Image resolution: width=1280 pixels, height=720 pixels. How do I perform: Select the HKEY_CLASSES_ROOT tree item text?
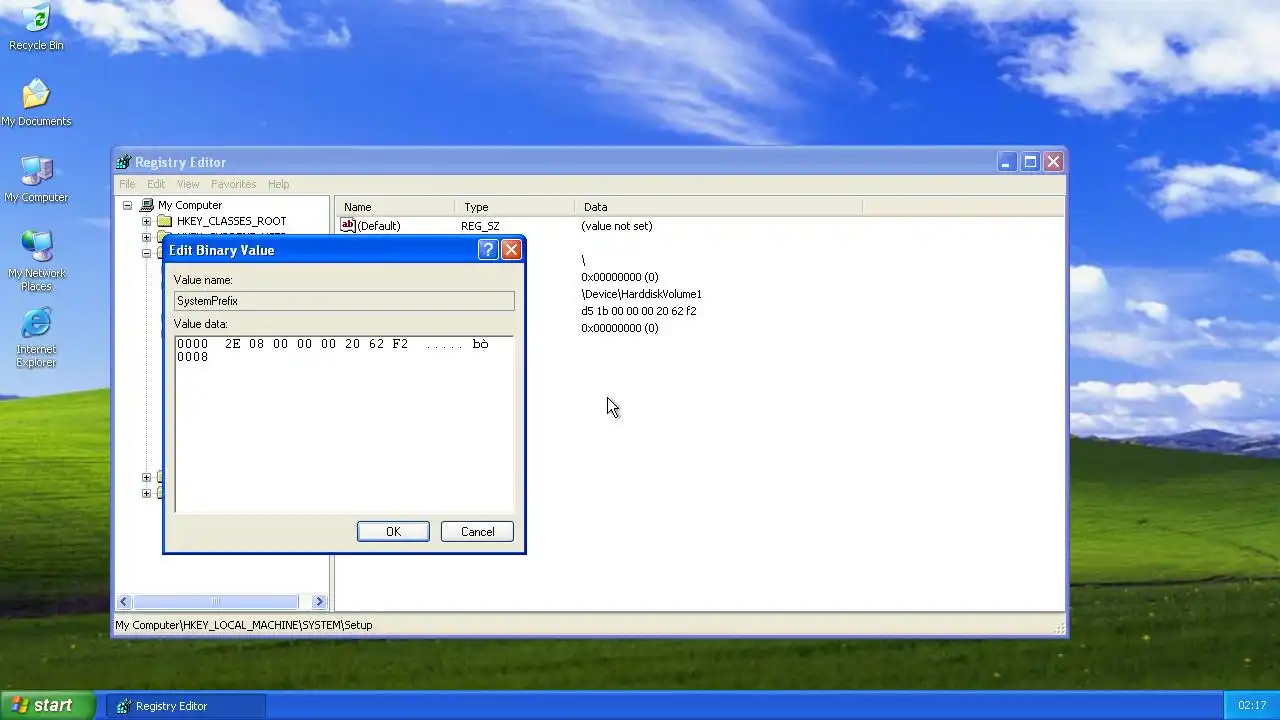point(231,221)
